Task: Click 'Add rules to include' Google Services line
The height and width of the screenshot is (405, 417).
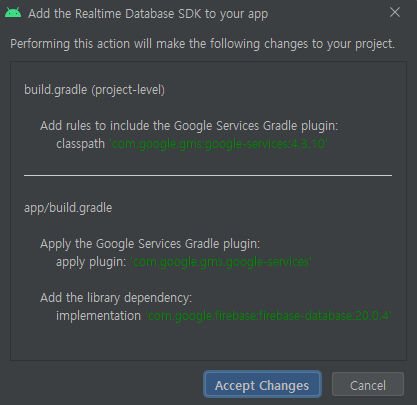Action: [x=189, y=126]
